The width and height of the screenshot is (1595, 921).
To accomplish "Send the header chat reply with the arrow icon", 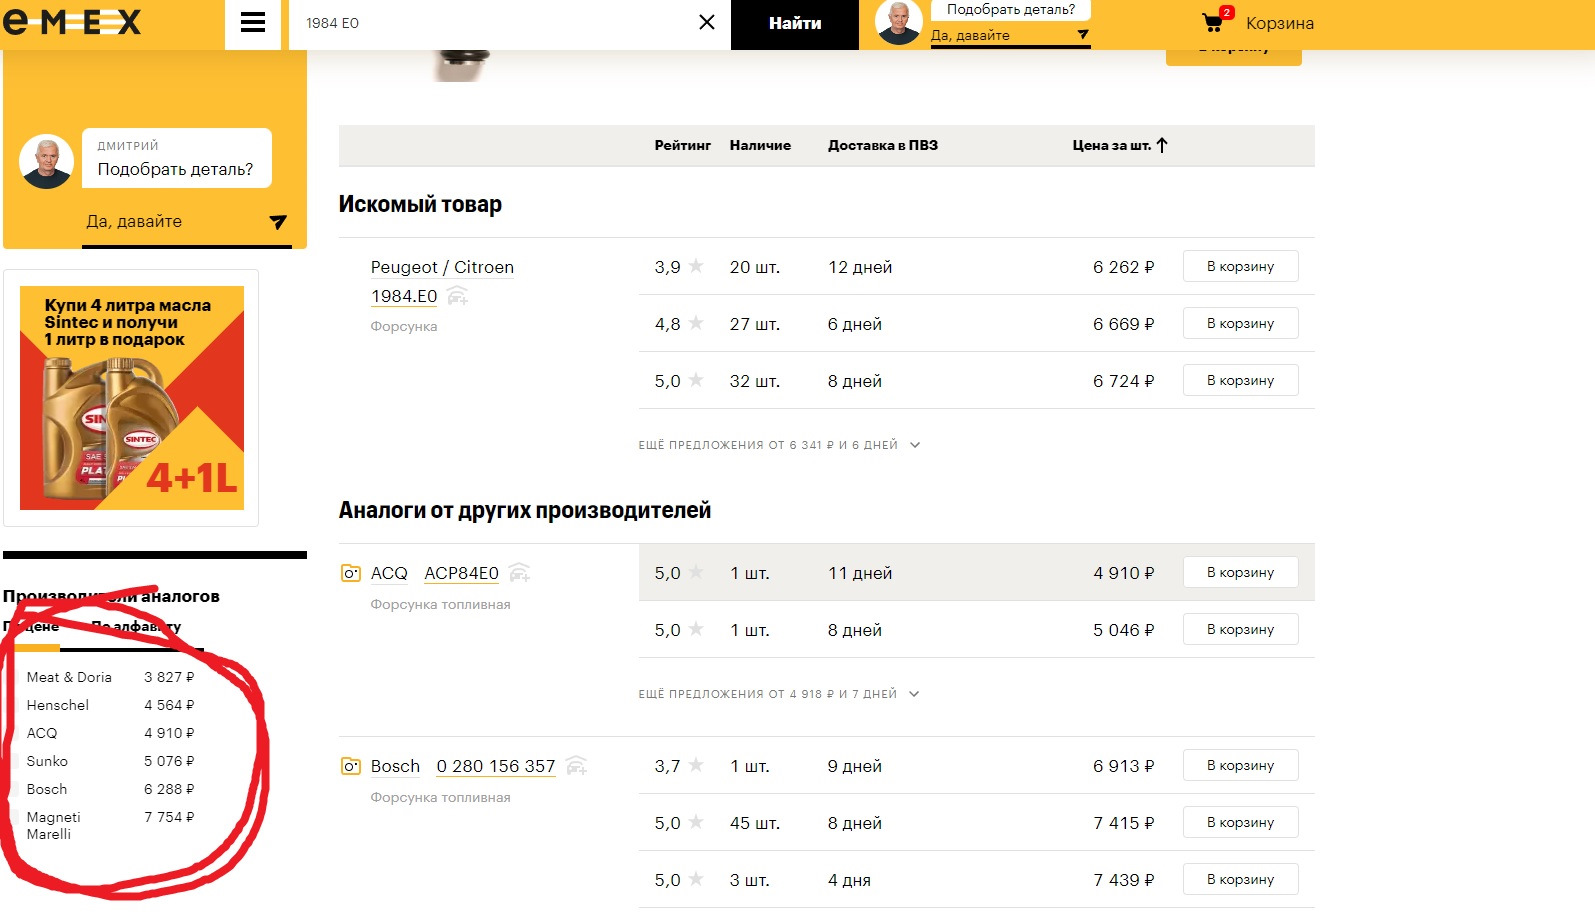I will tap(1083, 35).
